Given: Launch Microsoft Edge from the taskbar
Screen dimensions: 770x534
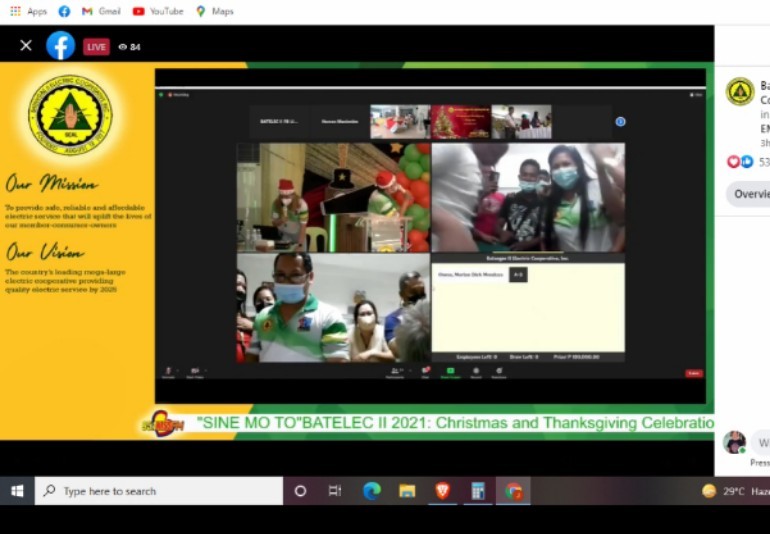Looking at the screenshot, I should (x=372, y=491).
